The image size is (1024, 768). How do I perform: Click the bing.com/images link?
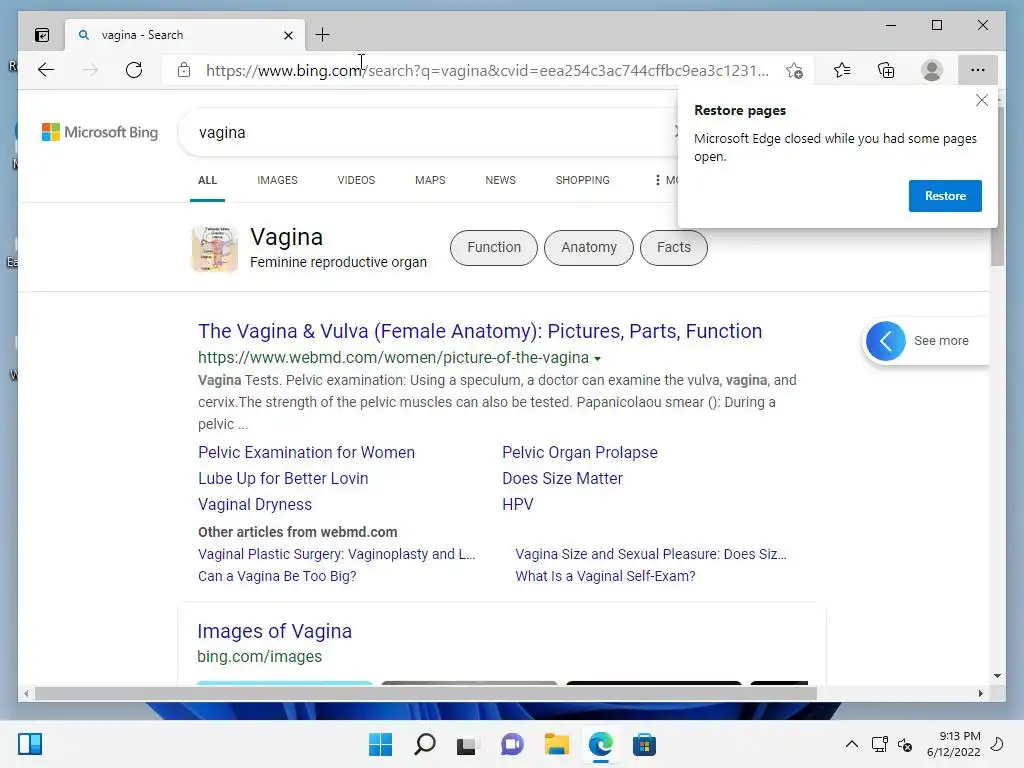(259, 656)
